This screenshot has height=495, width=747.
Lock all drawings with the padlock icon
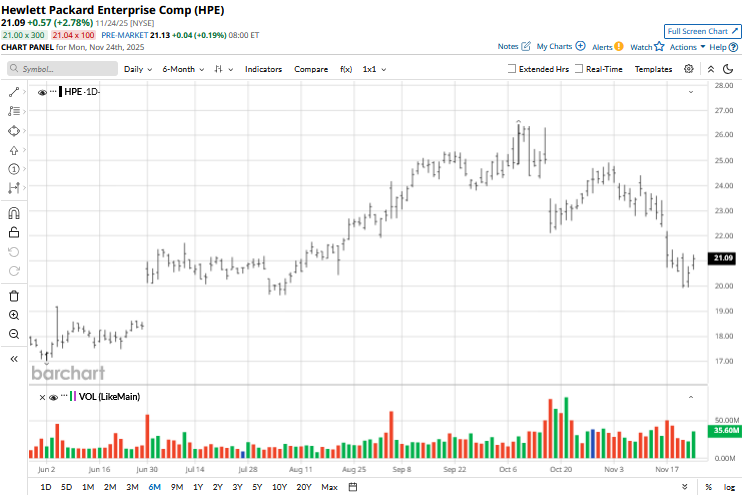click(x=14, y=232)
